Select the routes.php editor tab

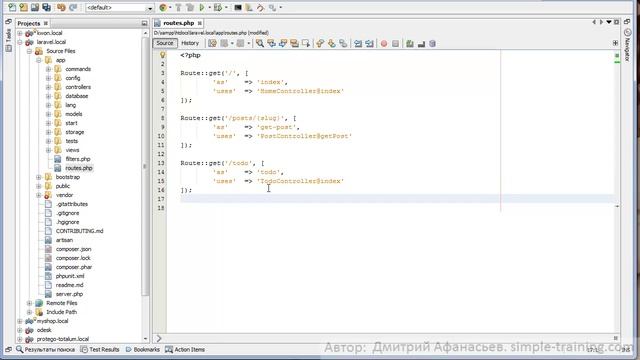[179, 23]
